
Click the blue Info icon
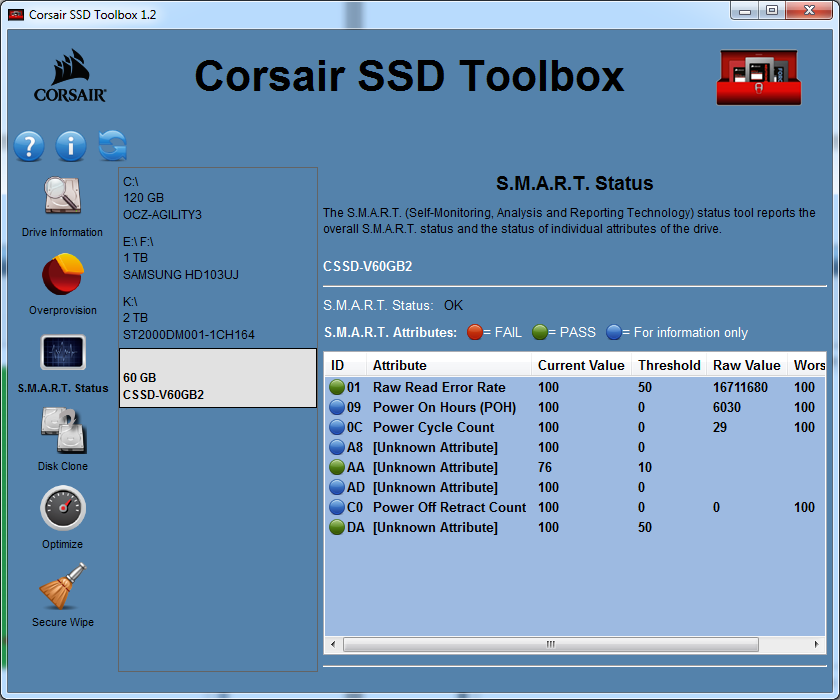click(x=71, y=146)
